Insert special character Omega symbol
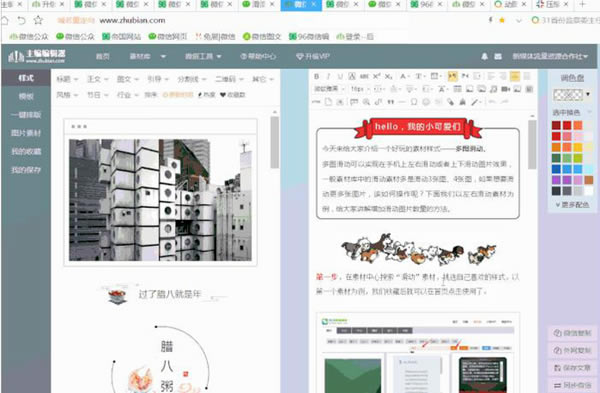 pos(414,102)
